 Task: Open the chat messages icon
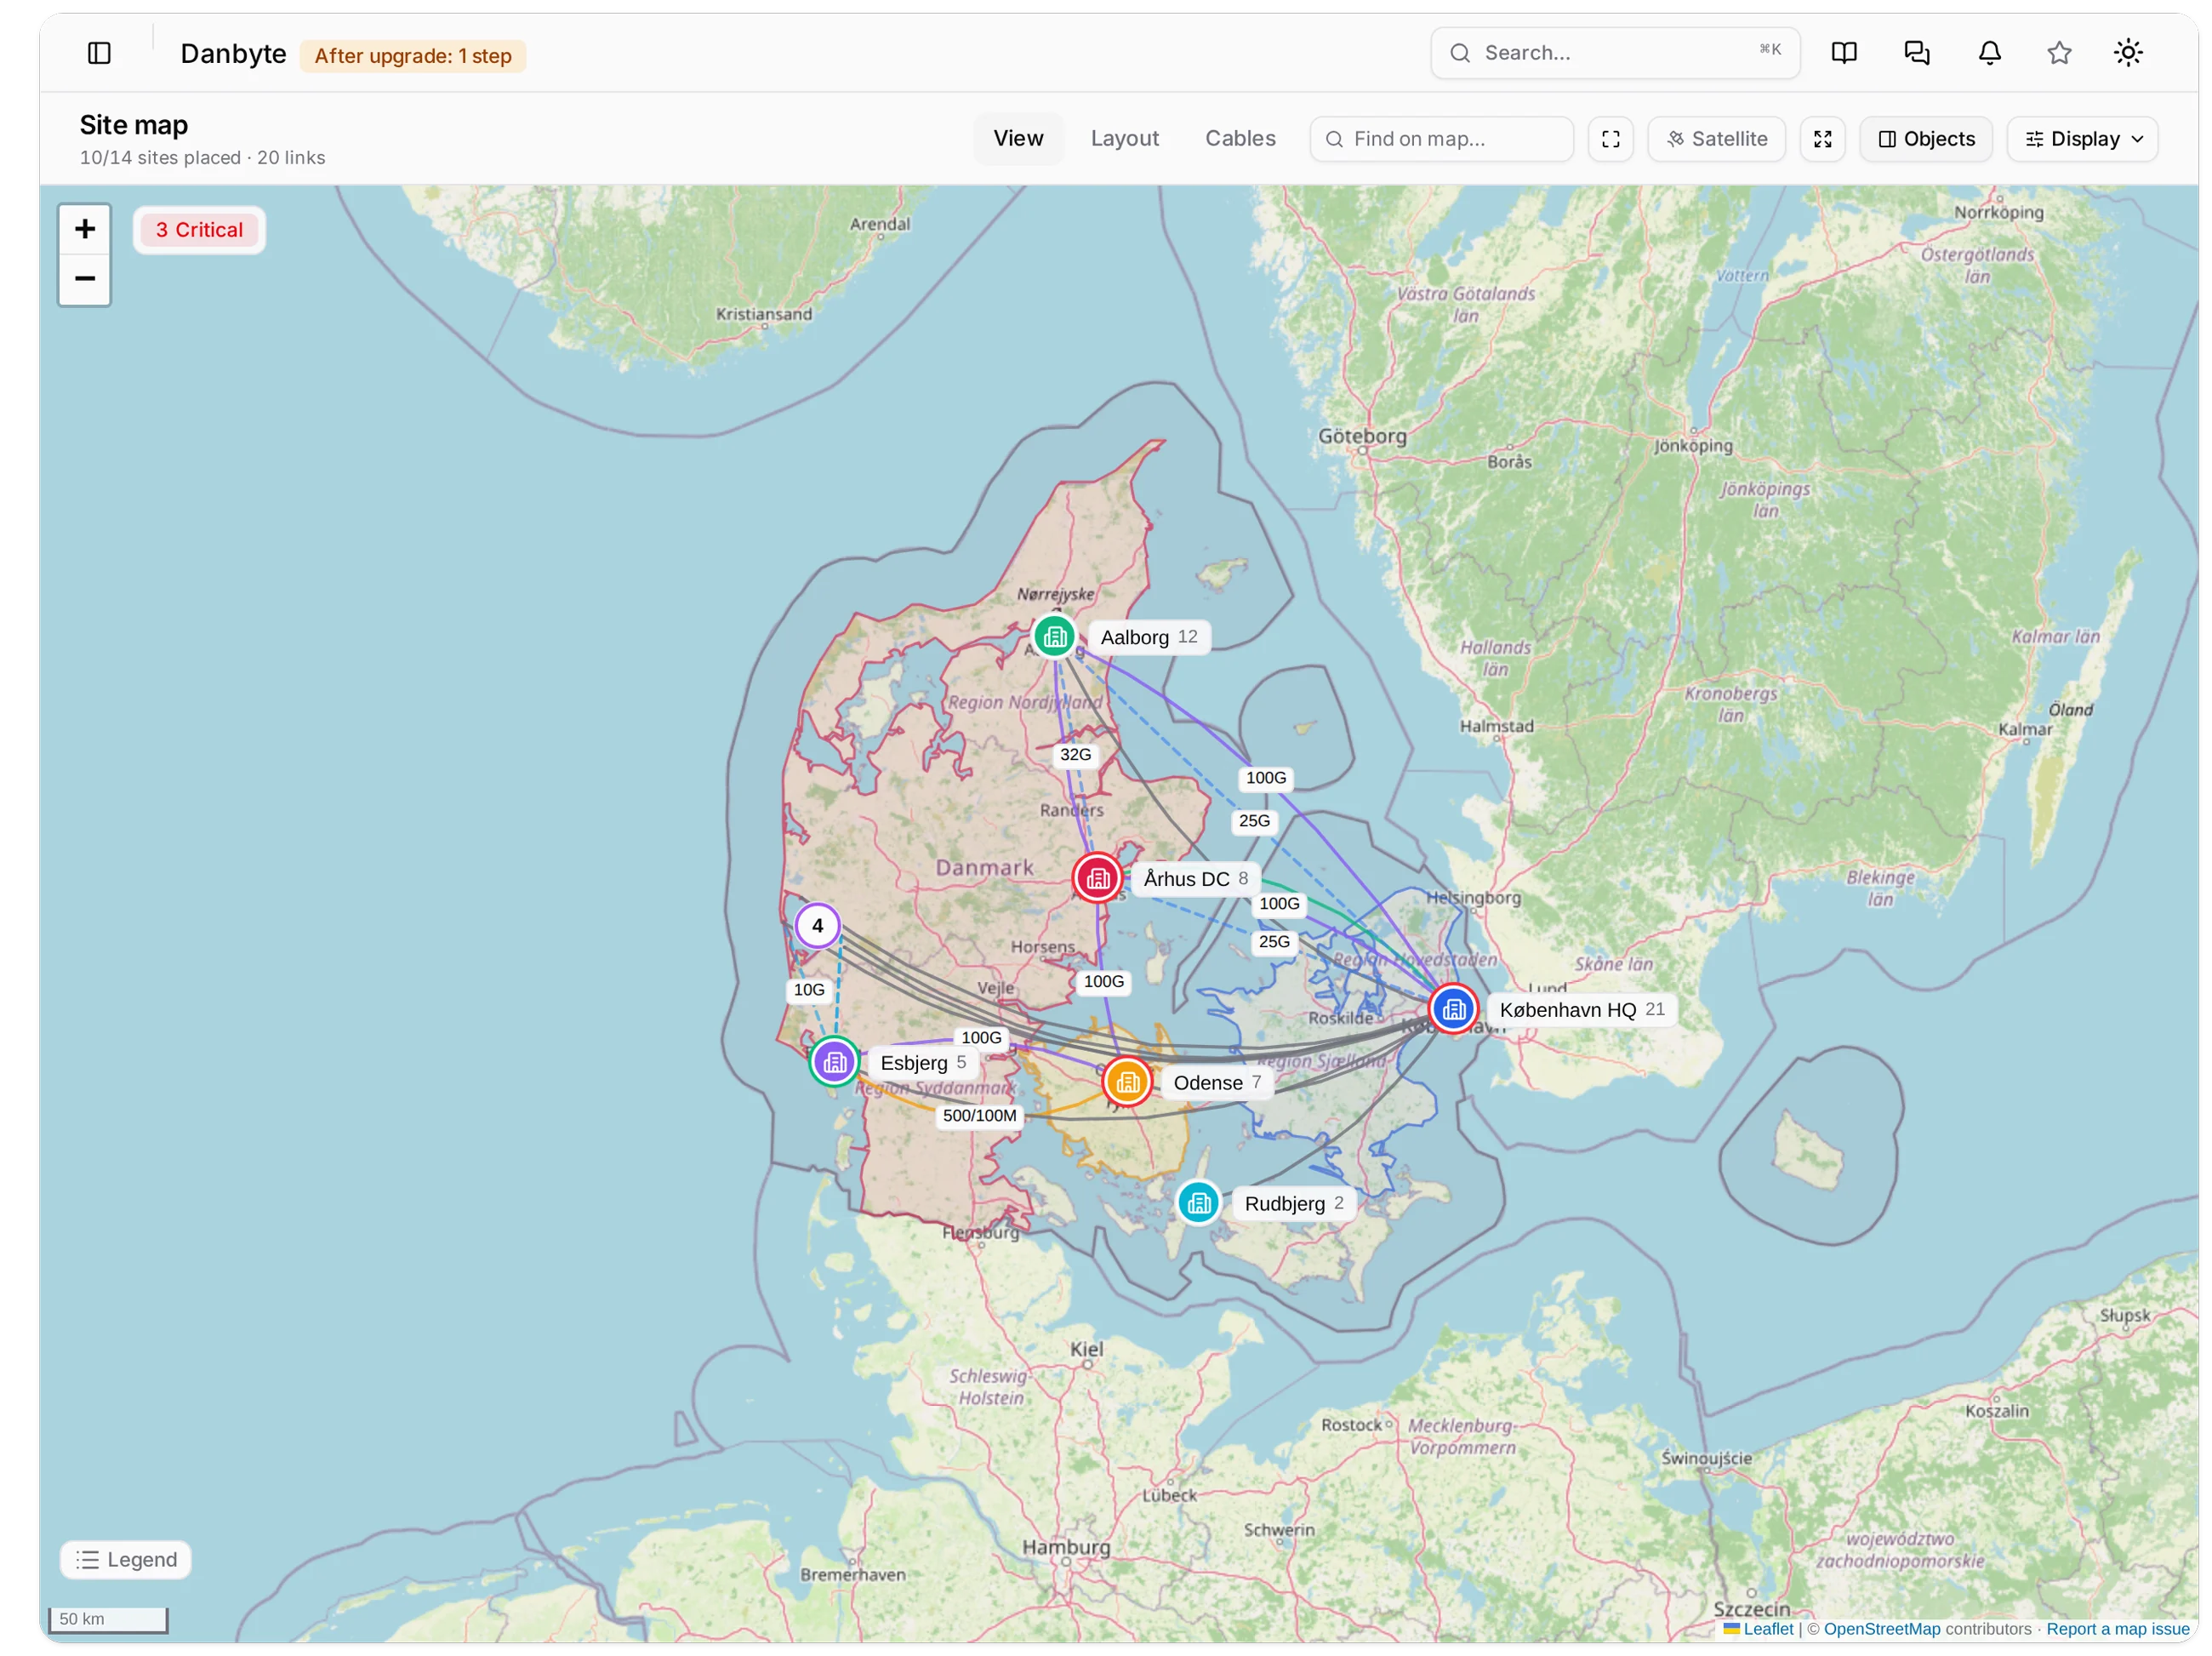point(1917,53)
